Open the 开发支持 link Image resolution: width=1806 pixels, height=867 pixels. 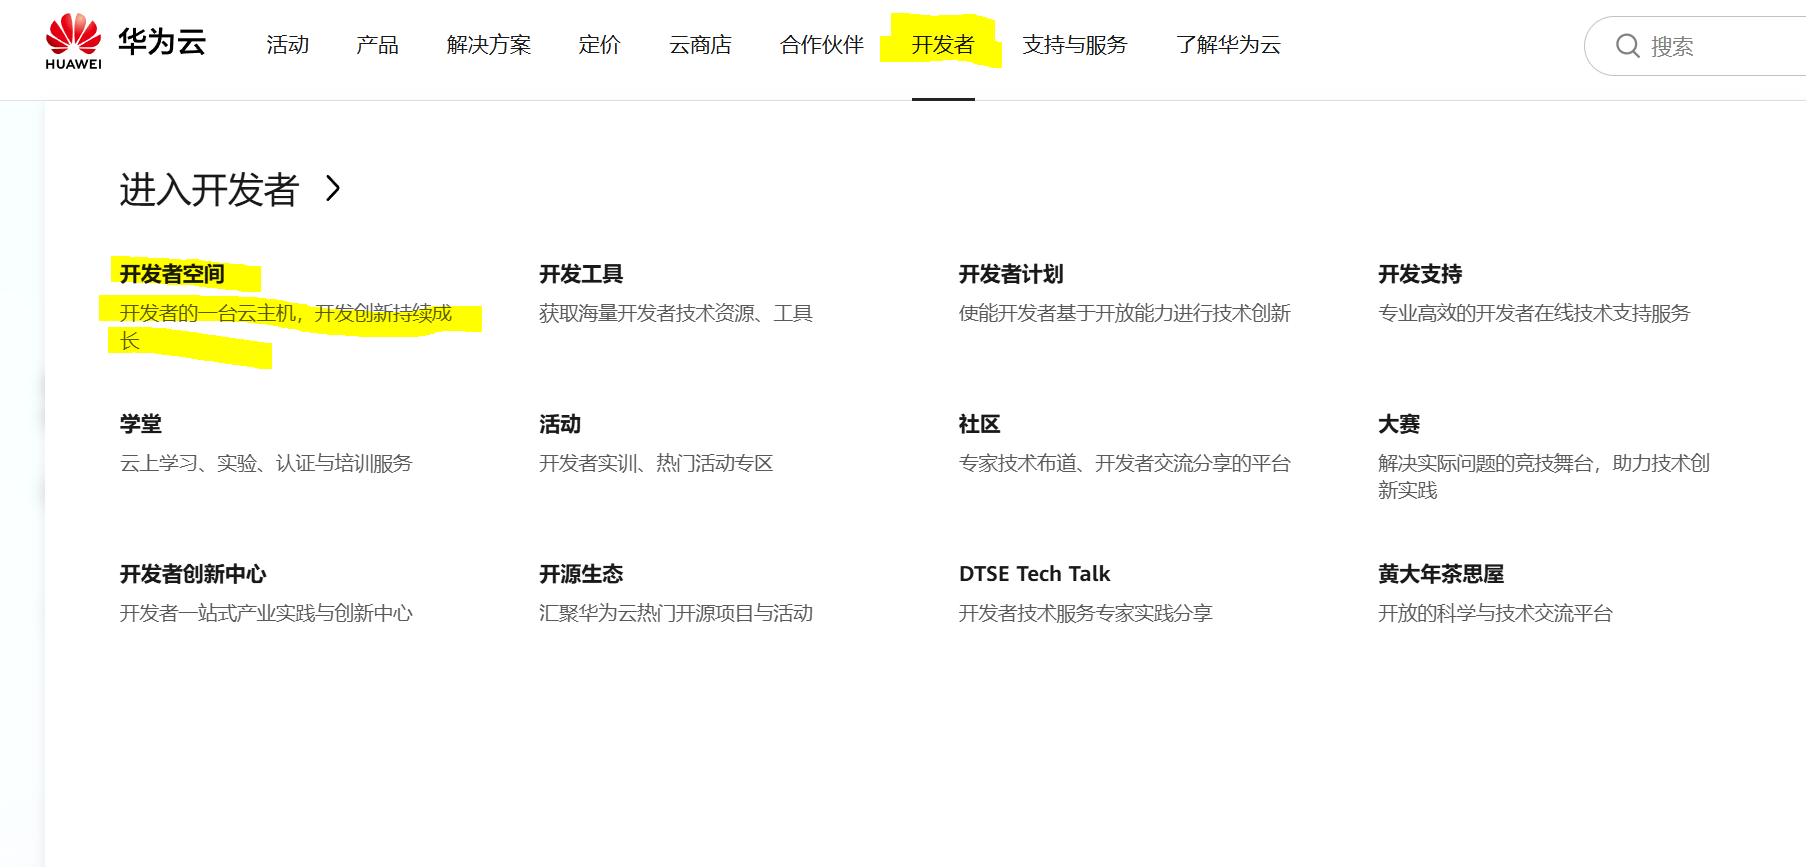[1420, 274]
